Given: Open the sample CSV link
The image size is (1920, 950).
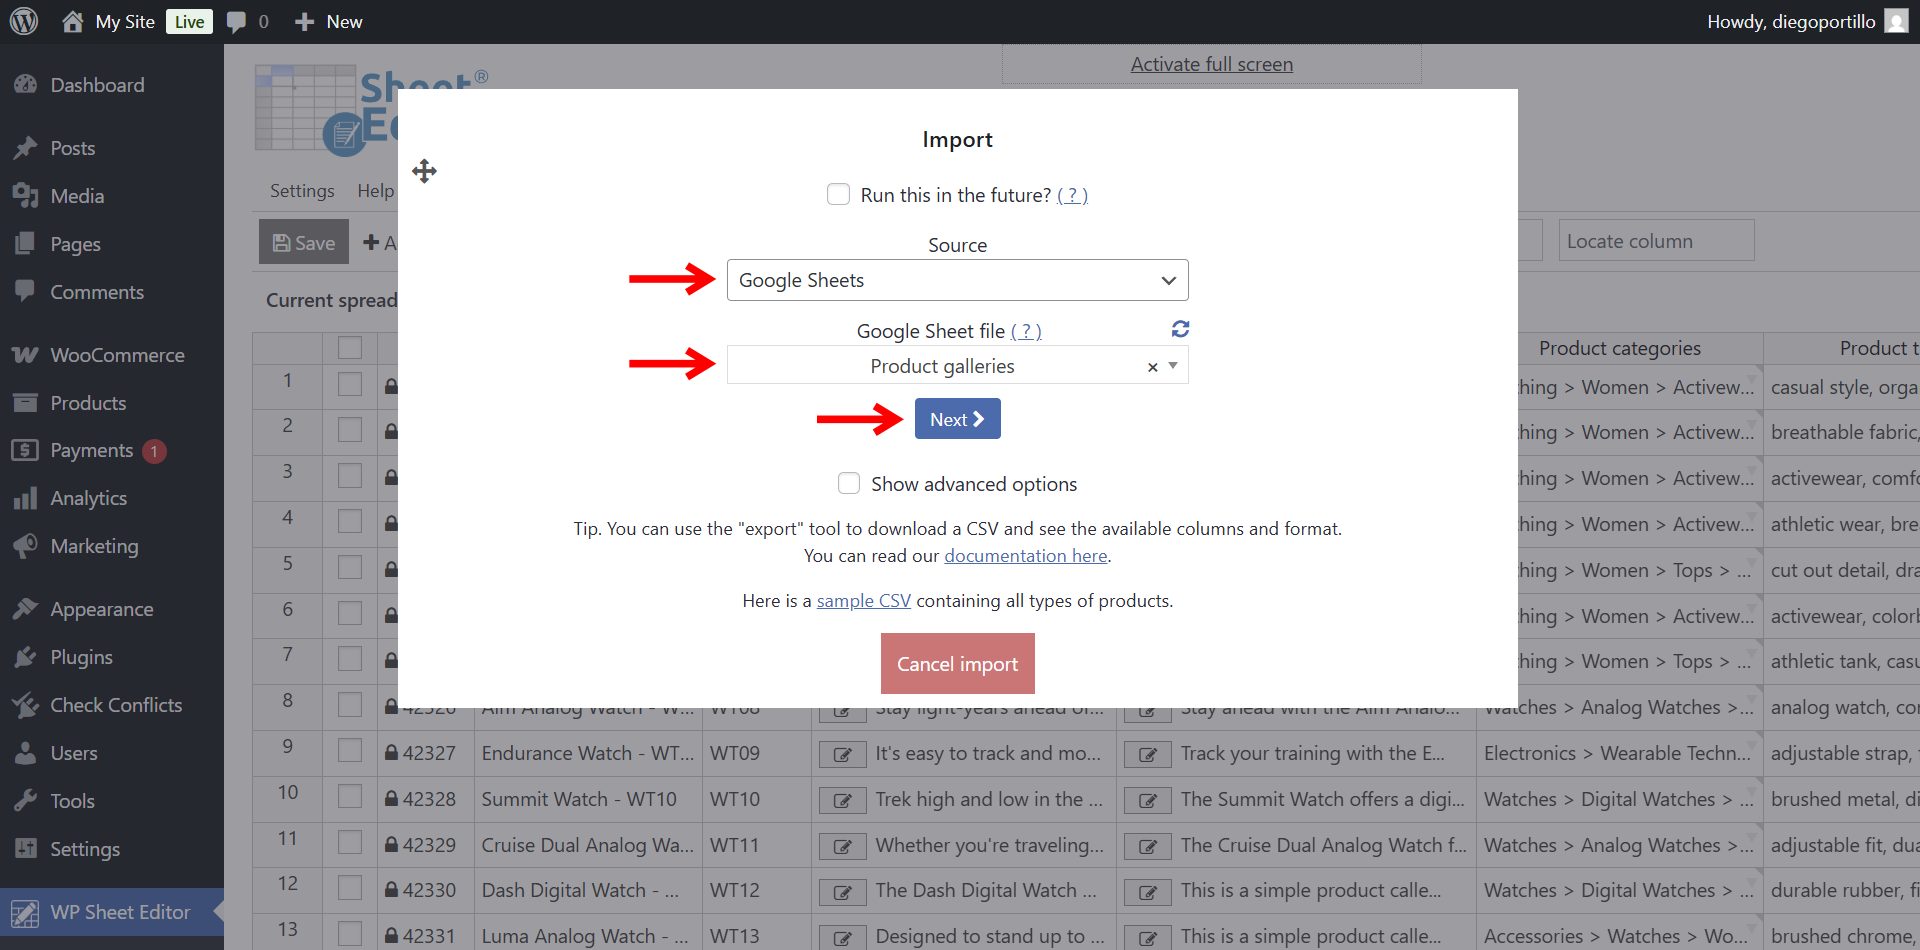Looking at the screenshot, I should pos(863,600).
